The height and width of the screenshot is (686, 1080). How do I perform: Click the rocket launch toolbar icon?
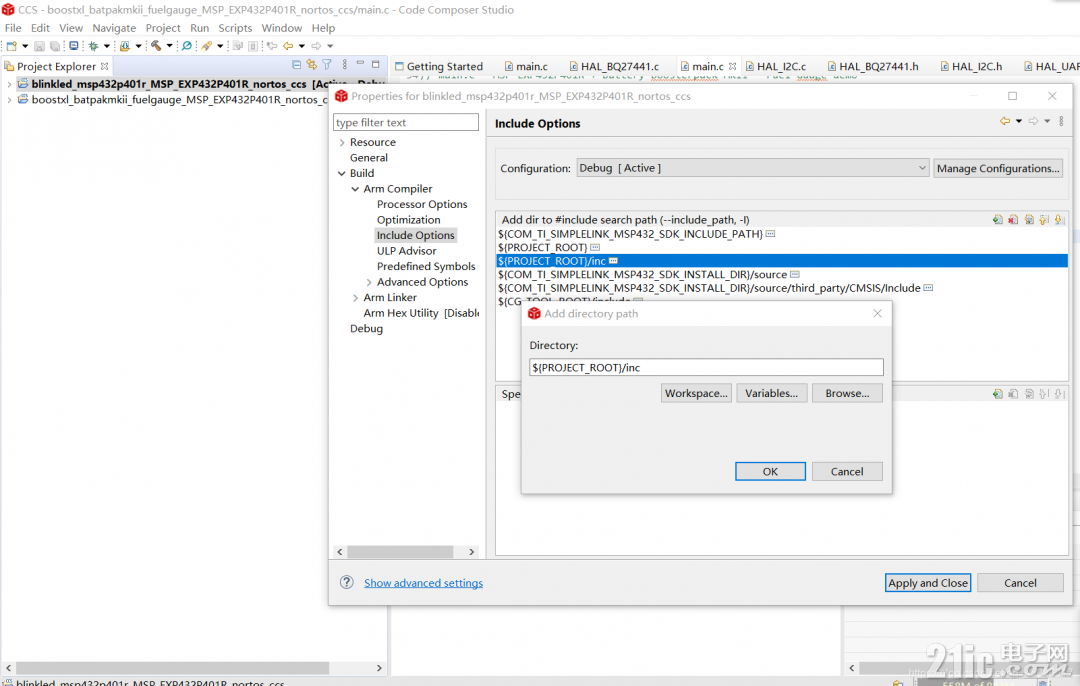[207, 46]
